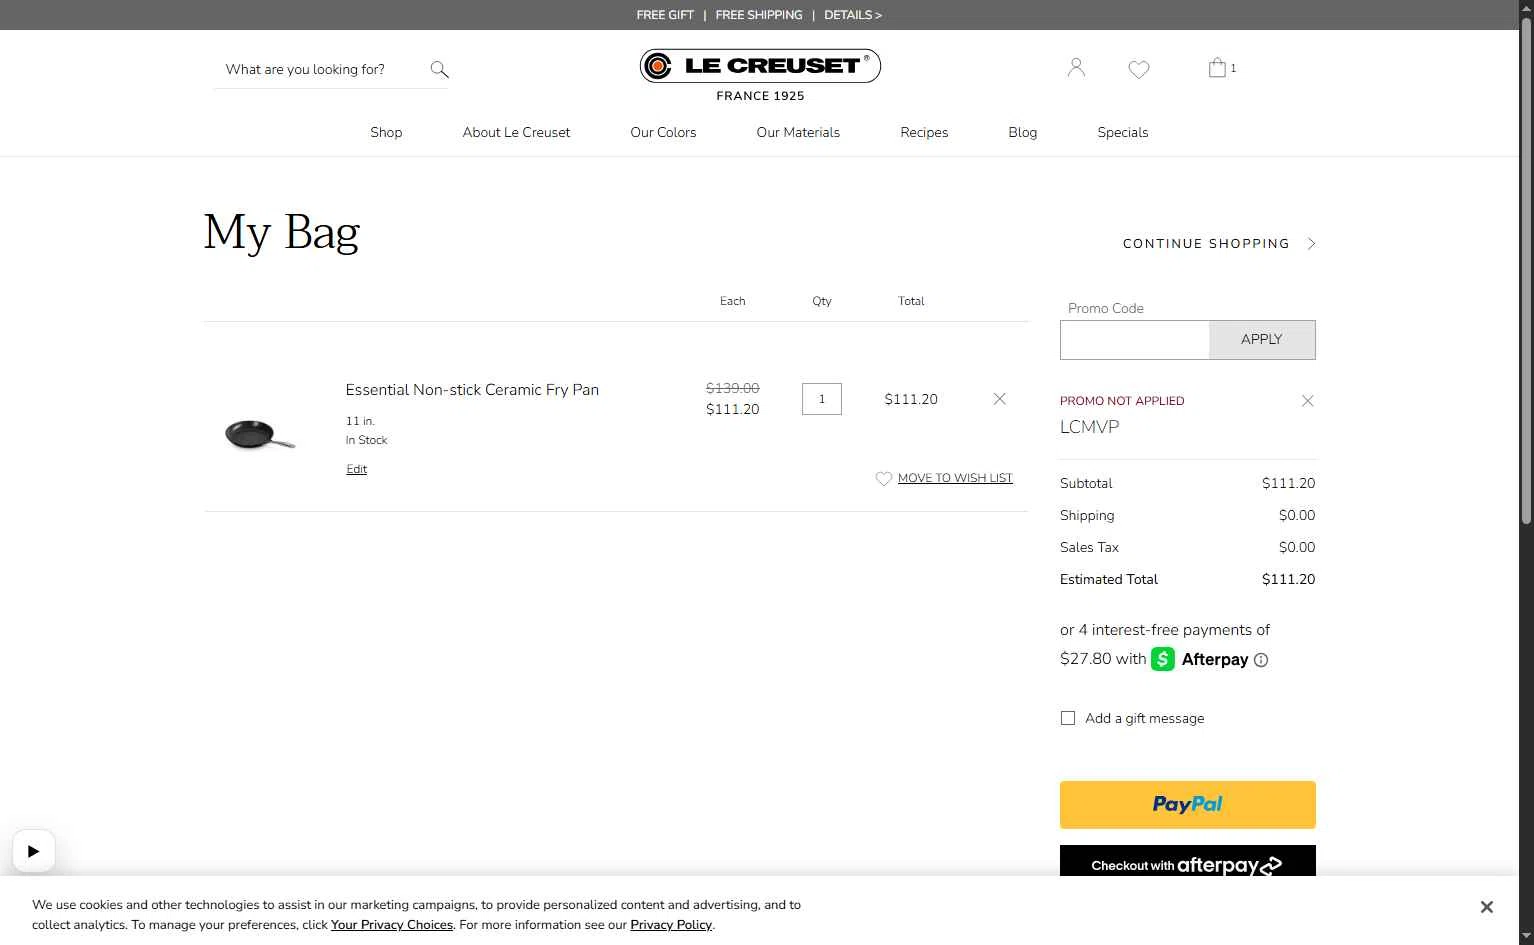Open Your Privacy Choices link
The height and width of the screenshot is (945, 1534).
click(x=392, y=925)
